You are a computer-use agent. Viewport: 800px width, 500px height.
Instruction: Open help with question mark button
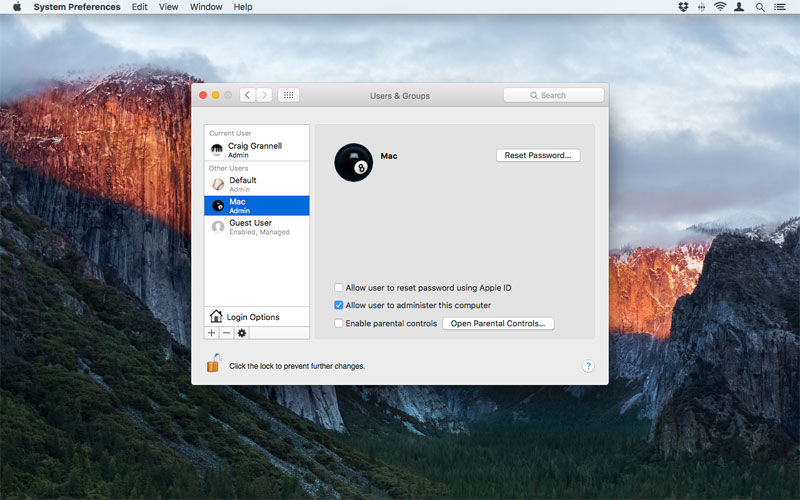[x=588, y=366]
